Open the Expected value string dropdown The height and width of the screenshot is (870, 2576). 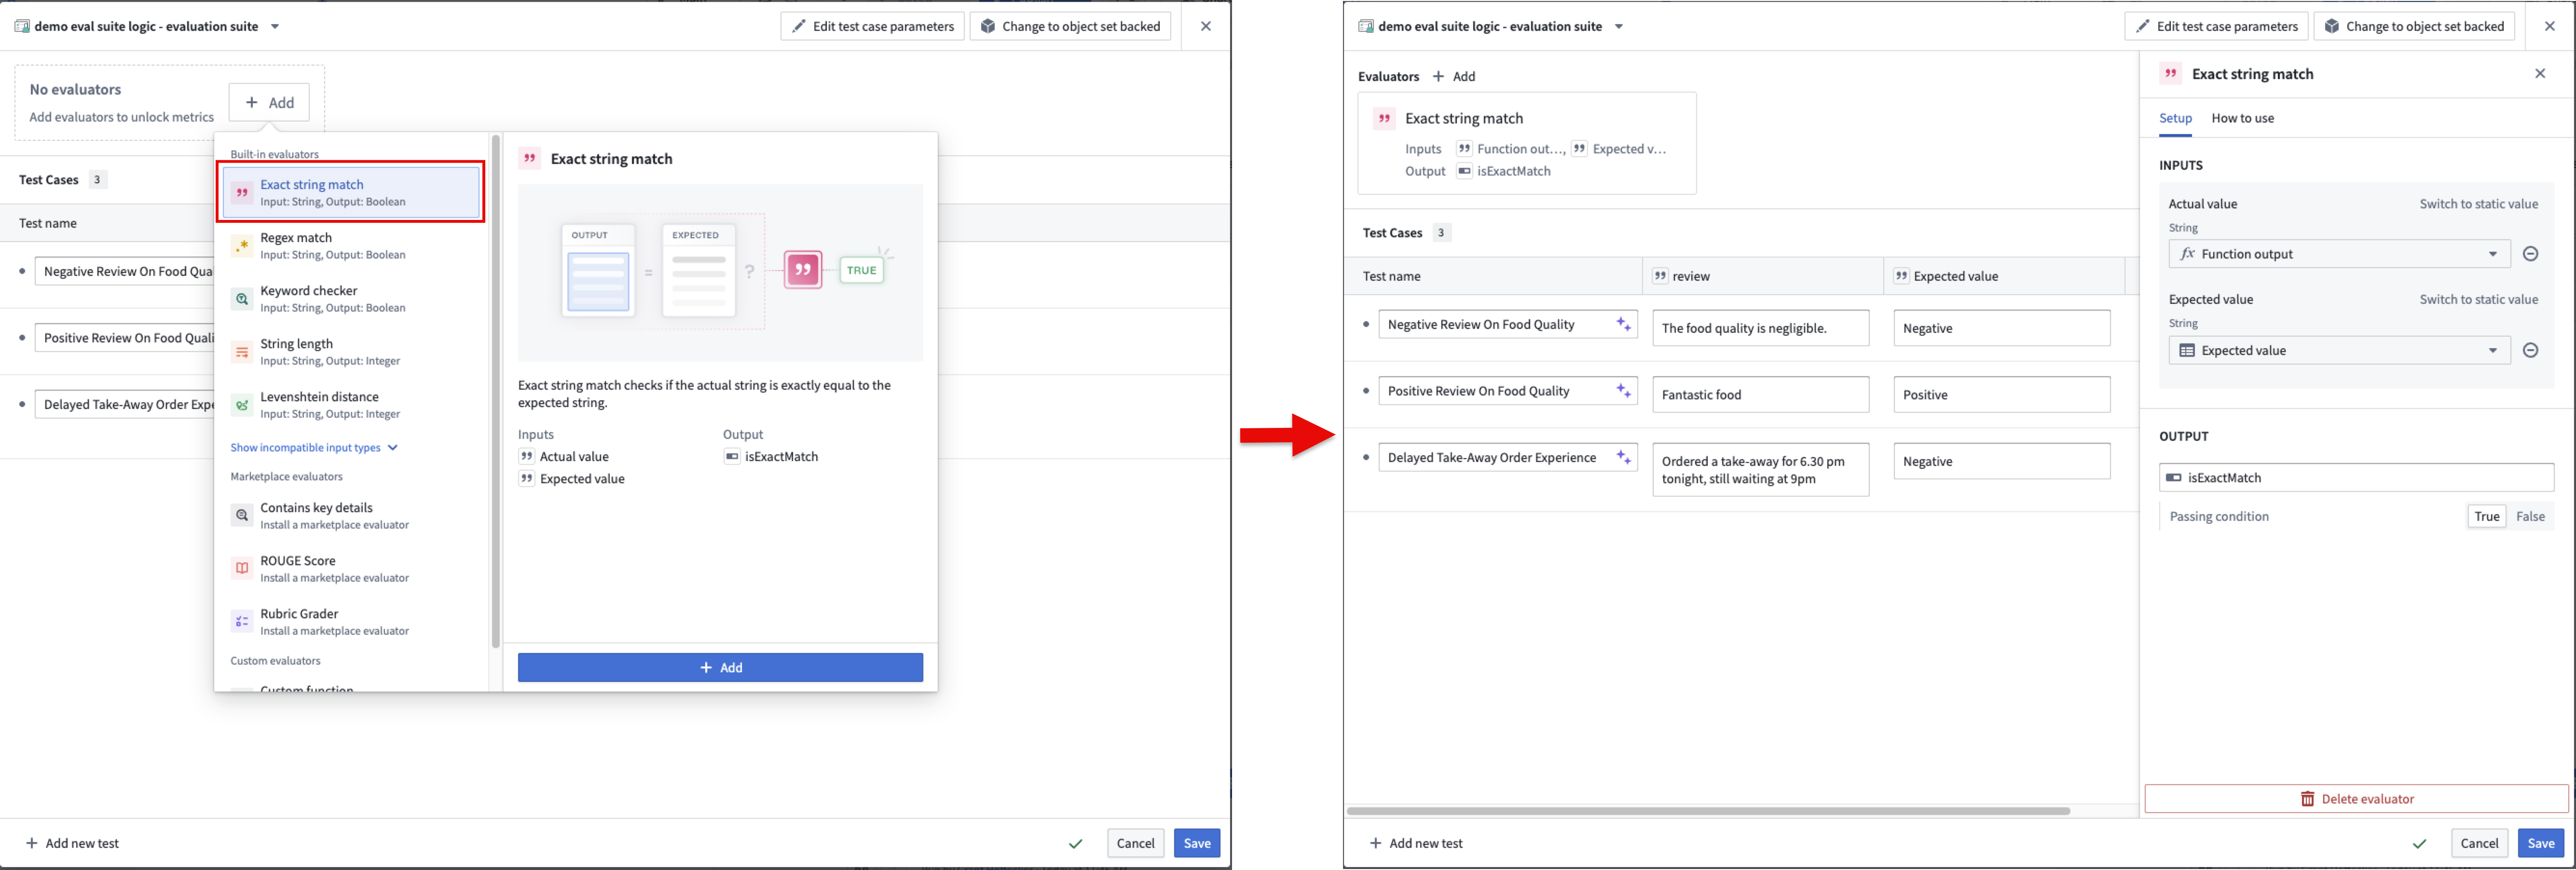tap(2492, 350)
